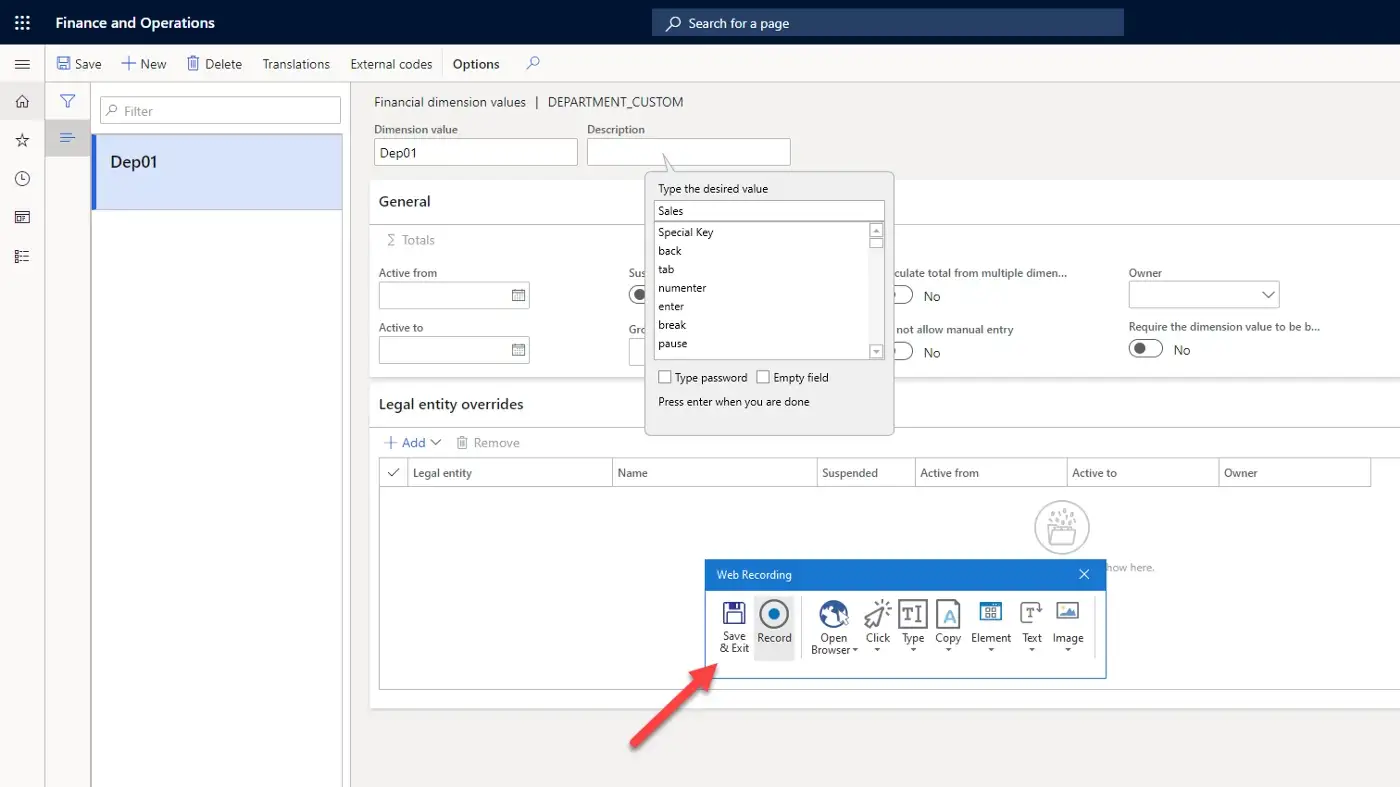
Task: Collapse the General section header
Action: point(405,201)
